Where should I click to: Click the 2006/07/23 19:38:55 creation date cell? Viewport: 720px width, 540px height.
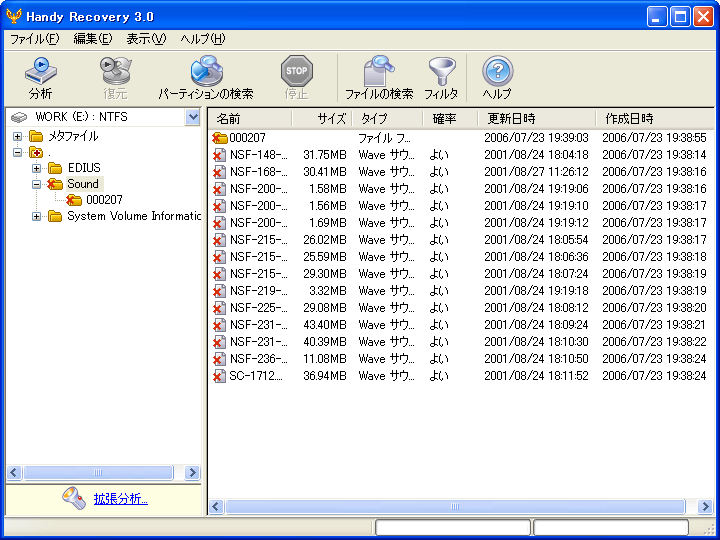[654, 138]
